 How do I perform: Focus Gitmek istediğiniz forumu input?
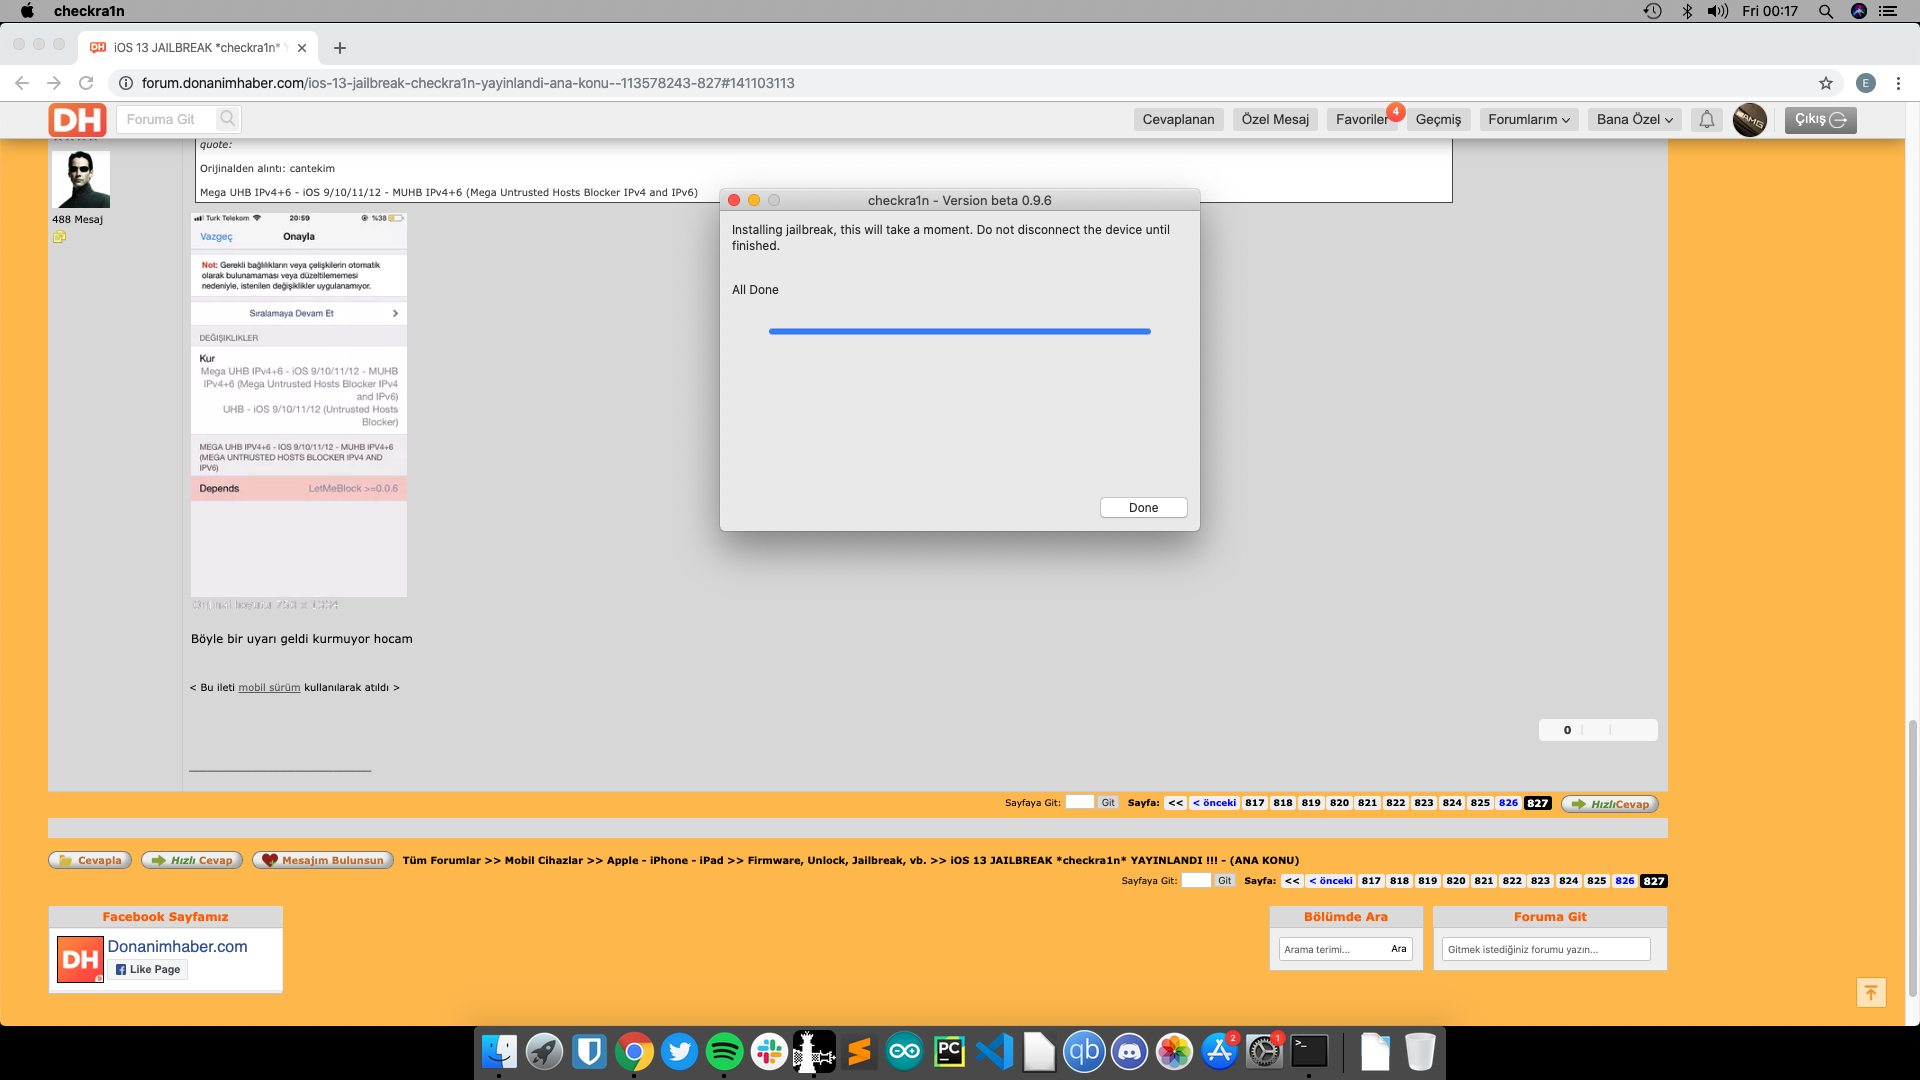[1546, 949]
